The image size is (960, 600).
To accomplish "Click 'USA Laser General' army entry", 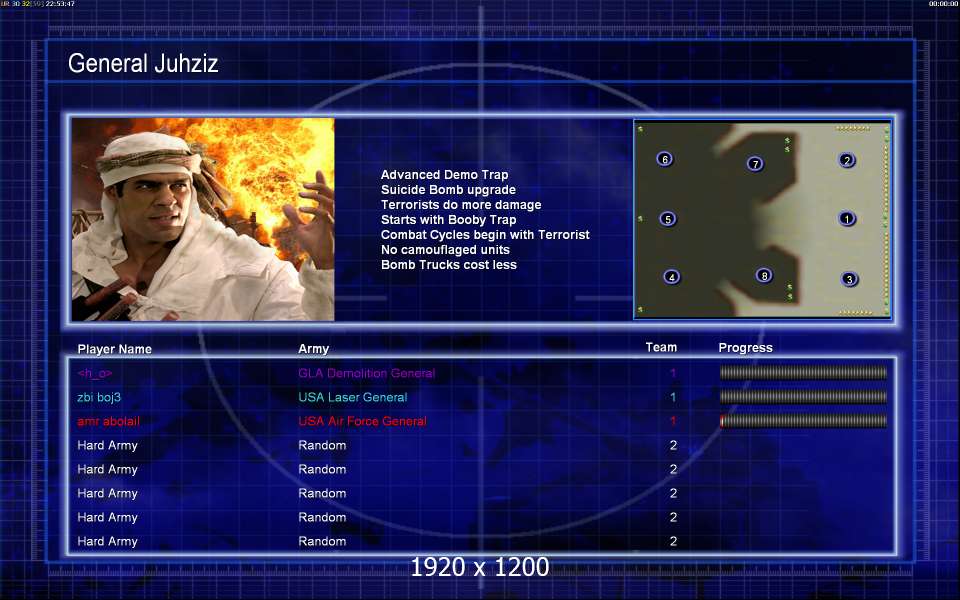I will tap(353, 397).
